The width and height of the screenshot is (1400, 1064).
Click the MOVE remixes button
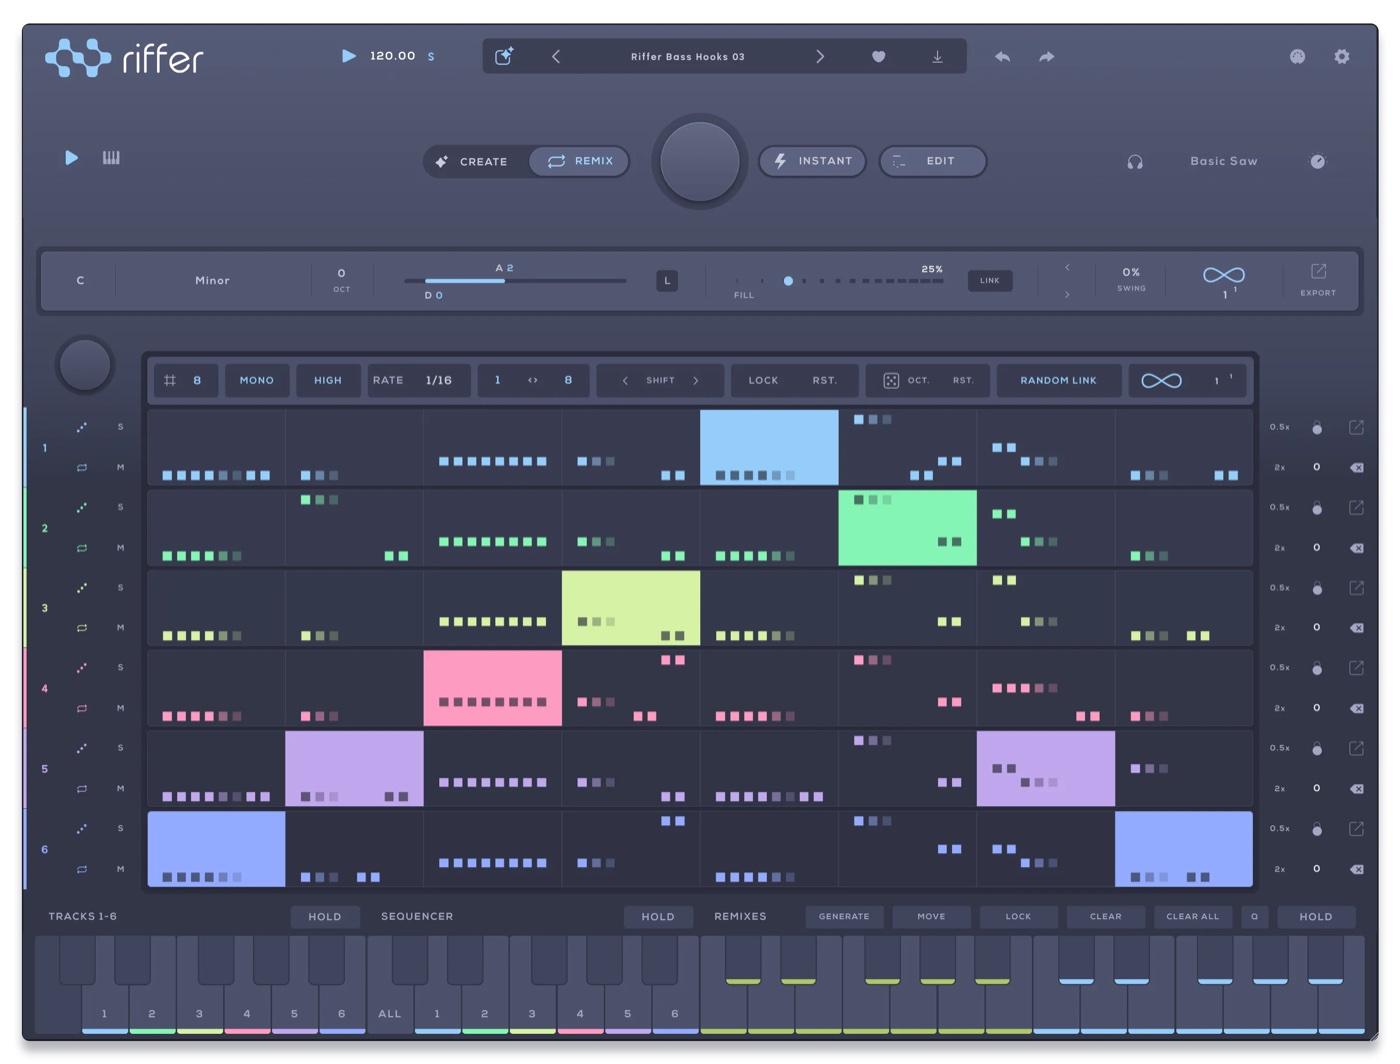931,917
